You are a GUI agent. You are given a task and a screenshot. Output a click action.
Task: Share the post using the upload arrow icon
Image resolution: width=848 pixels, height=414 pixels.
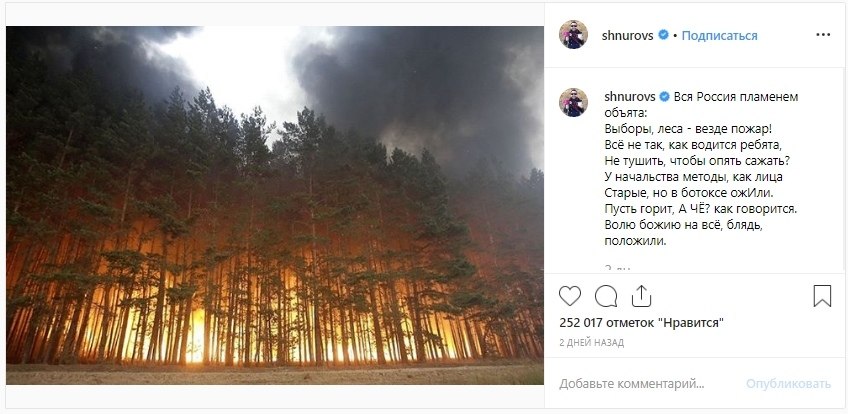[x=641, y=296]
